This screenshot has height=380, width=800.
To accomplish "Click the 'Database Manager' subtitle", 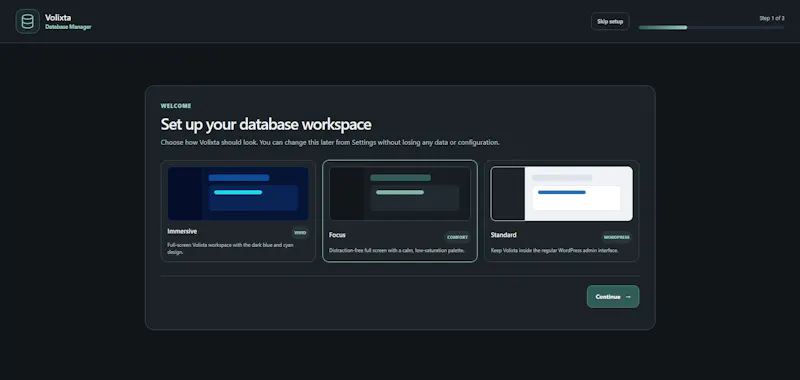I will tap(68, 27).
